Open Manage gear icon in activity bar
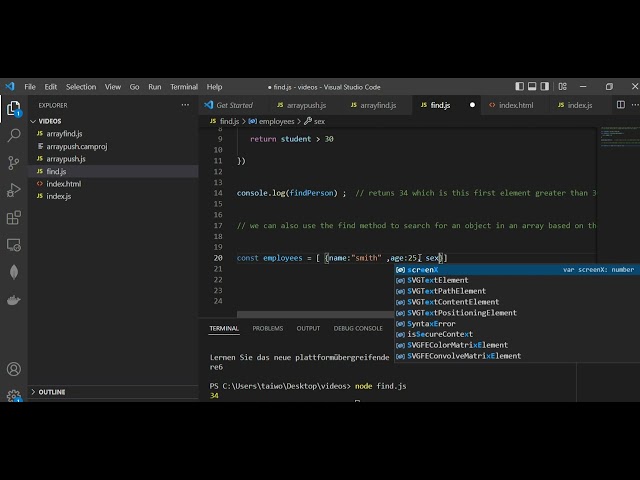Viewport: 640px width, 480px height. click(x=13, y=396)
